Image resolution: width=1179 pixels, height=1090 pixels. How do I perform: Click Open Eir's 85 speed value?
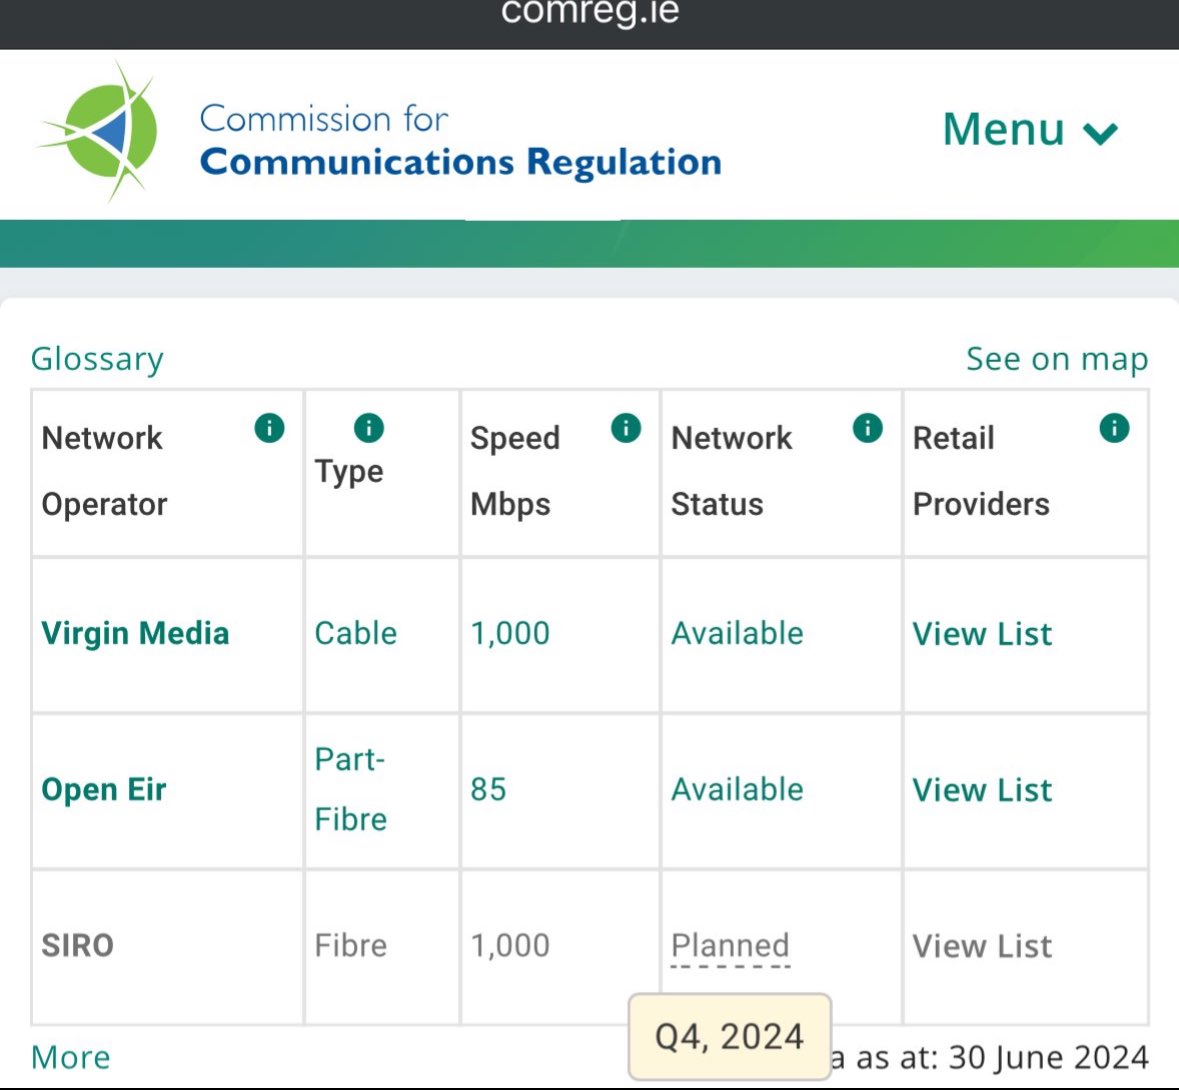[488, 790]
